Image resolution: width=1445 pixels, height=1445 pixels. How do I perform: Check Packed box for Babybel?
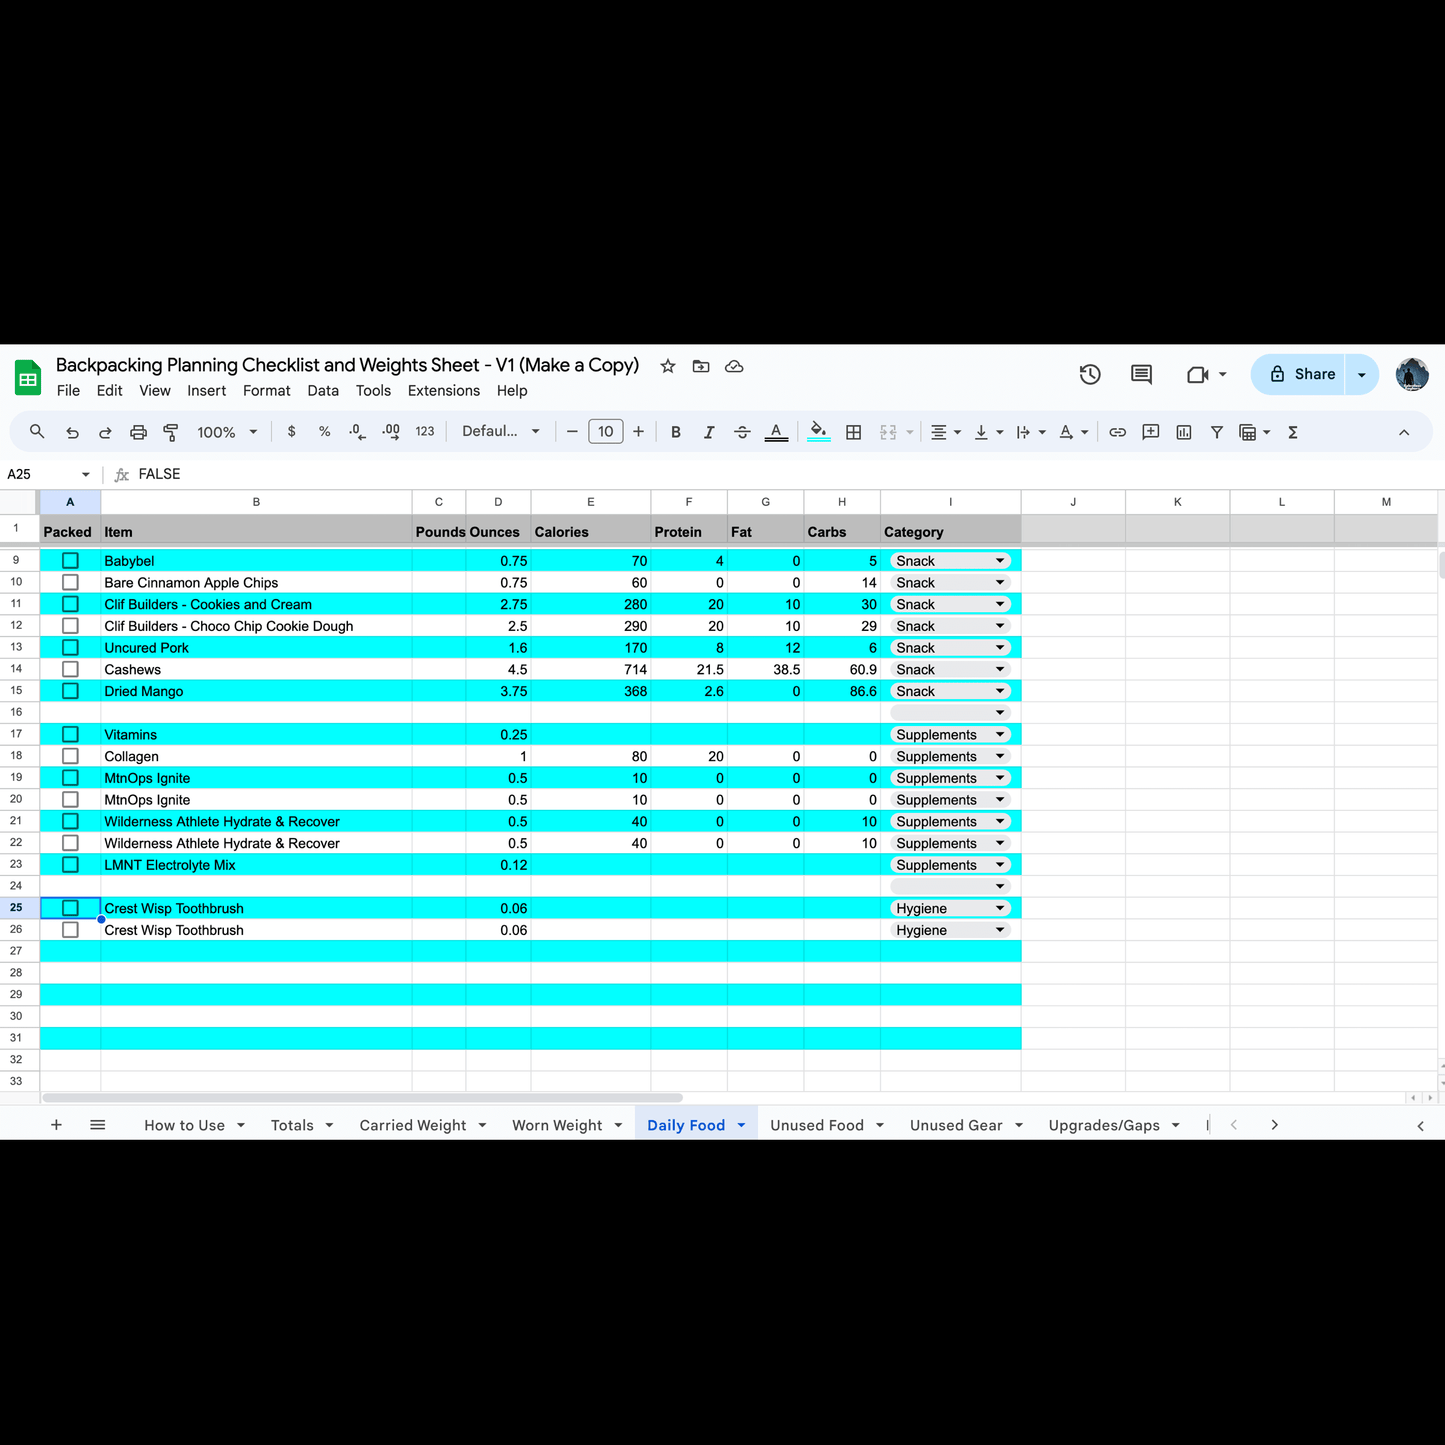(70, 561)
